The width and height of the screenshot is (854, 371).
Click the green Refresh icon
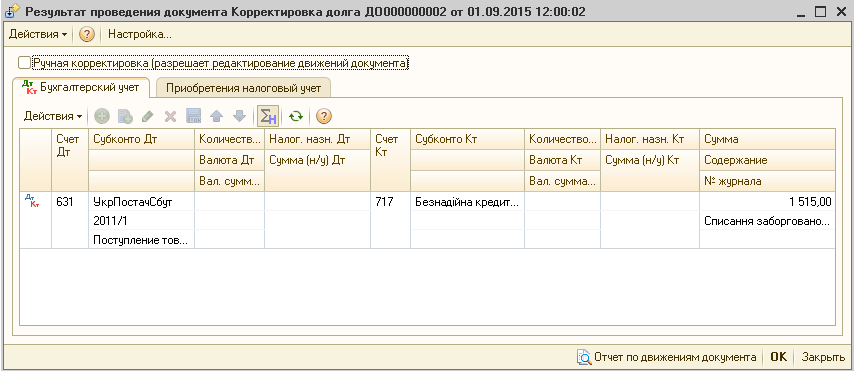pos(296,116)
